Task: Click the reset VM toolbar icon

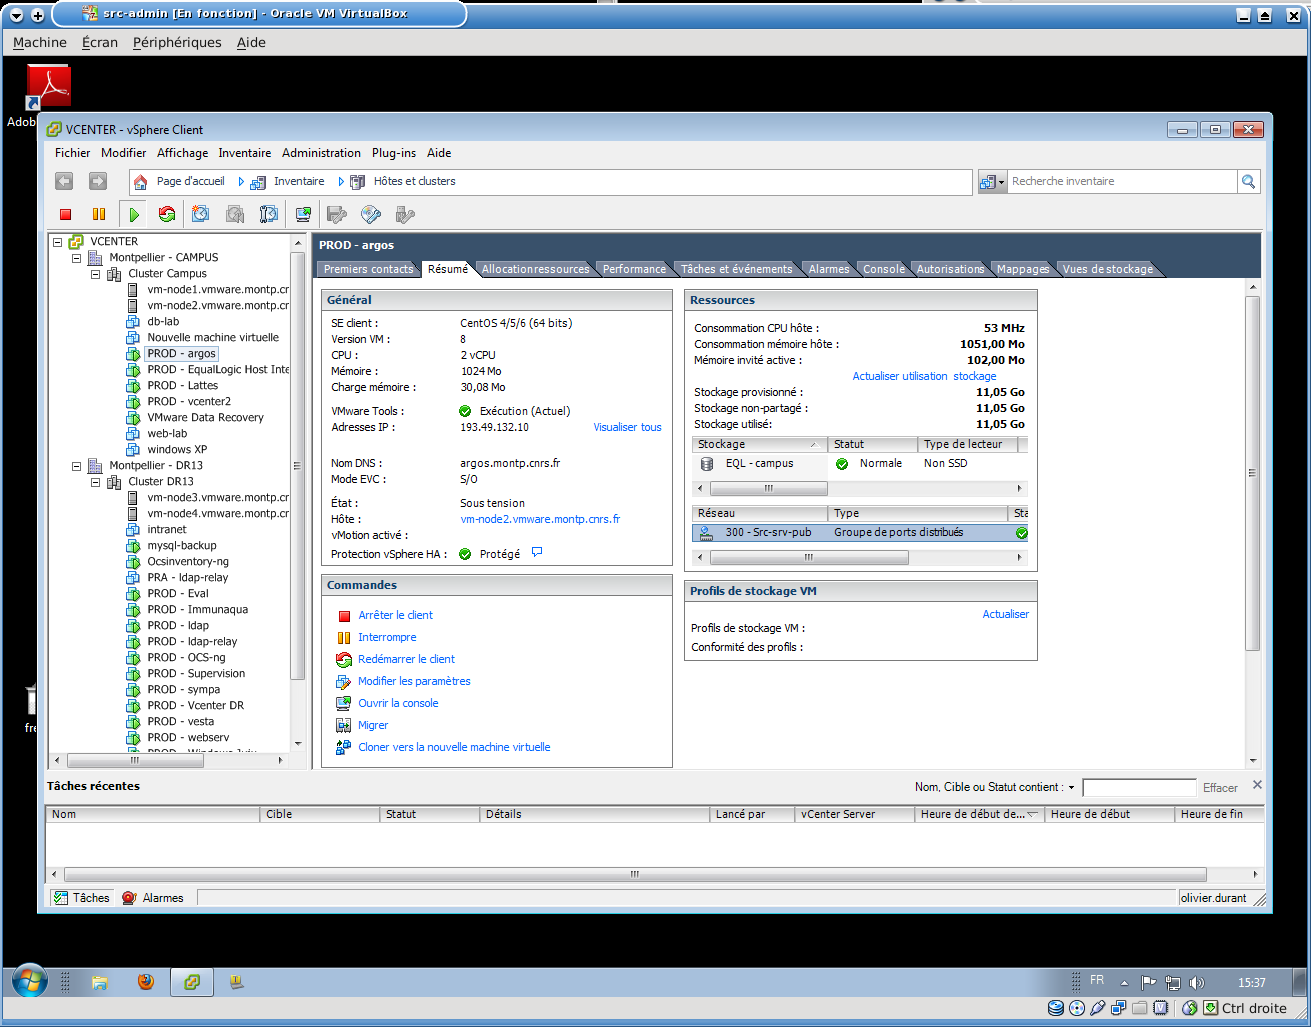Action: pyautogui.click(x=167, y=214)
